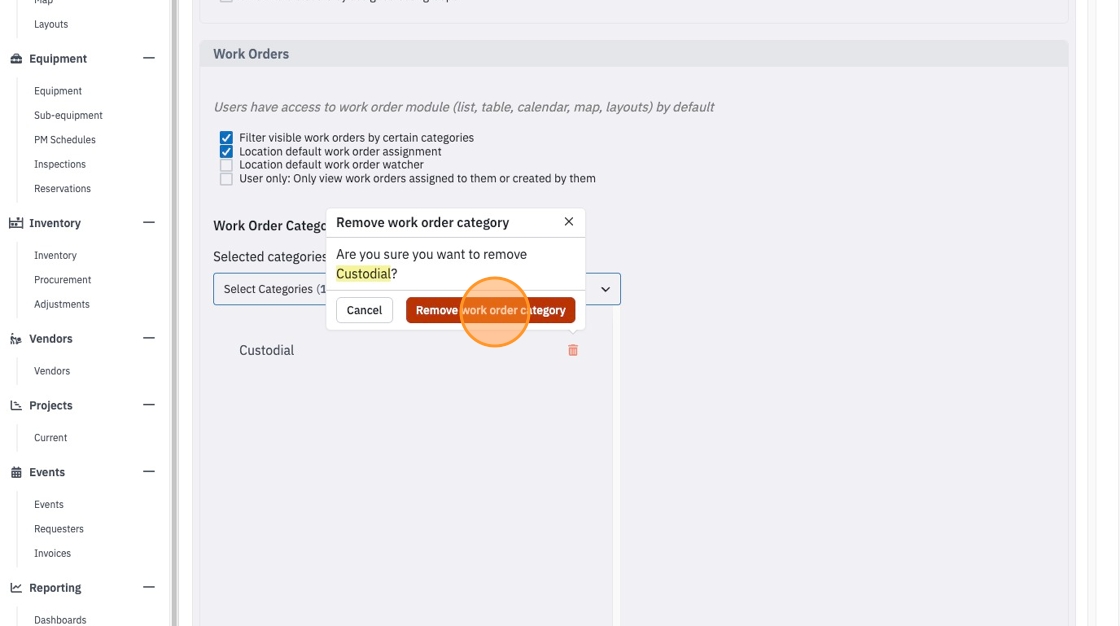Open Dashboards under Reporting

point(60,620)
